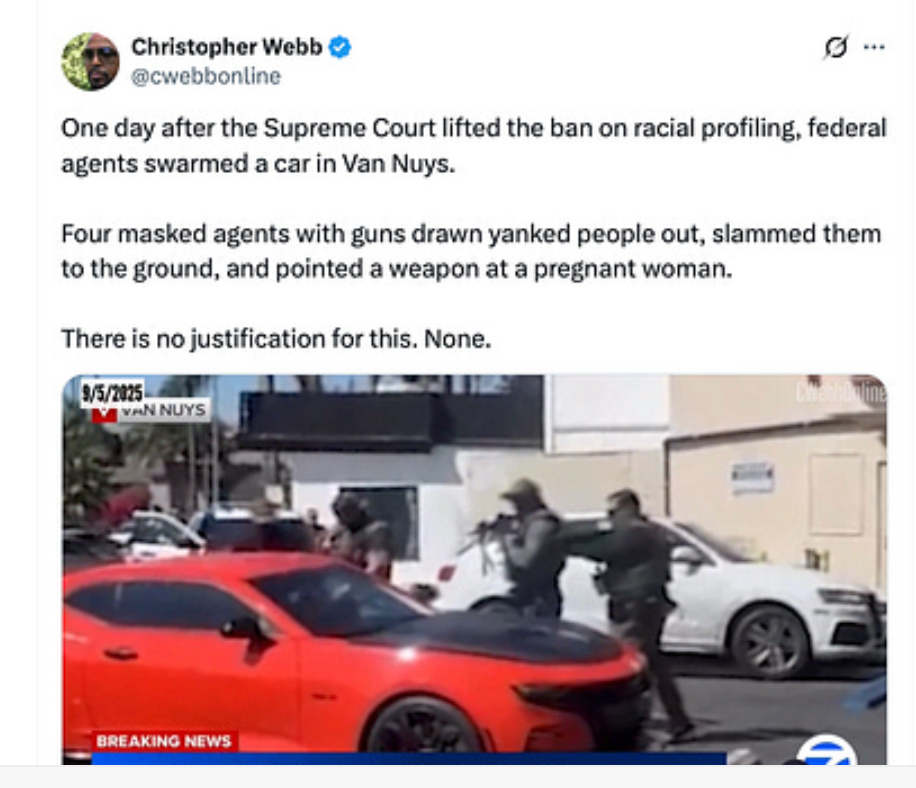
Task: Click the Christopher Webb display name
Action: pyautogui.click(x=227, y=47)
